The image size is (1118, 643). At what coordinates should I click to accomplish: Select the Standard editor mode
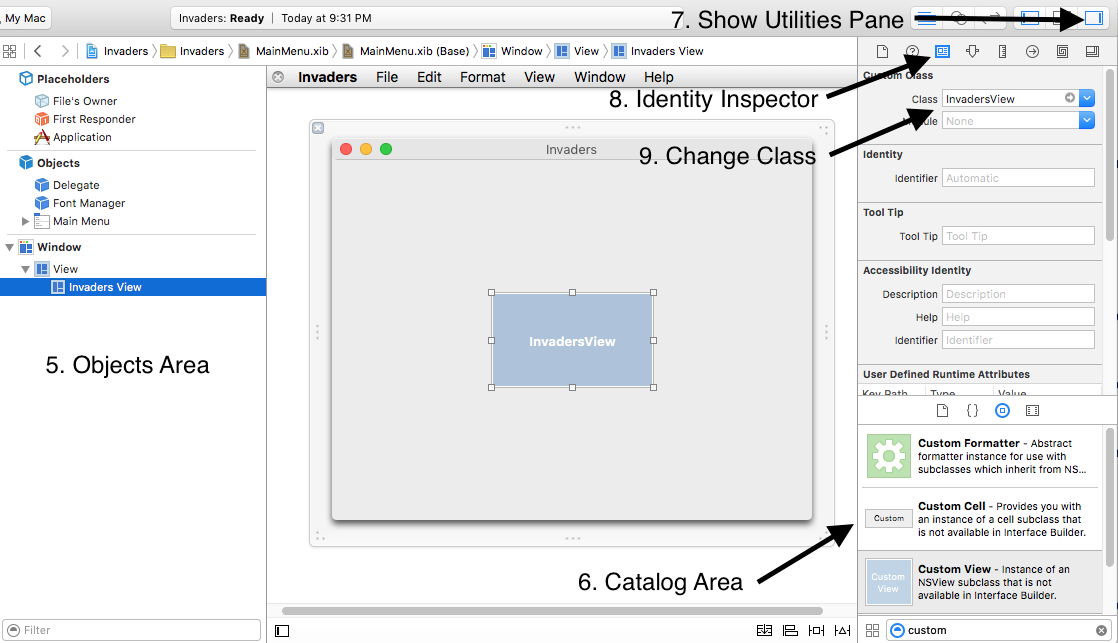coord(925,19)
